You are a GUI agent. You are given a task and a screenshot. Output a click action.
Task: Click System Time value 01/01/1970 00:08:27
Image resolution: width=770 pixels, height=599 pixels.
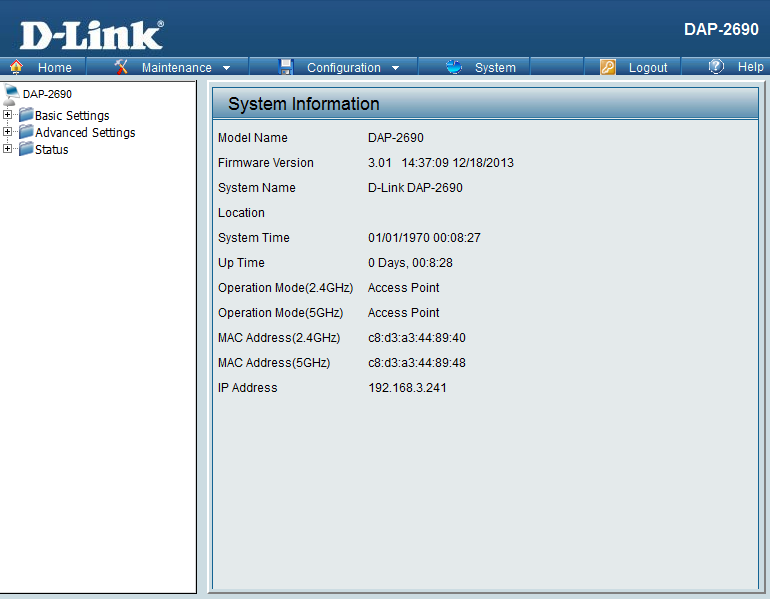(x=424, y=238)
